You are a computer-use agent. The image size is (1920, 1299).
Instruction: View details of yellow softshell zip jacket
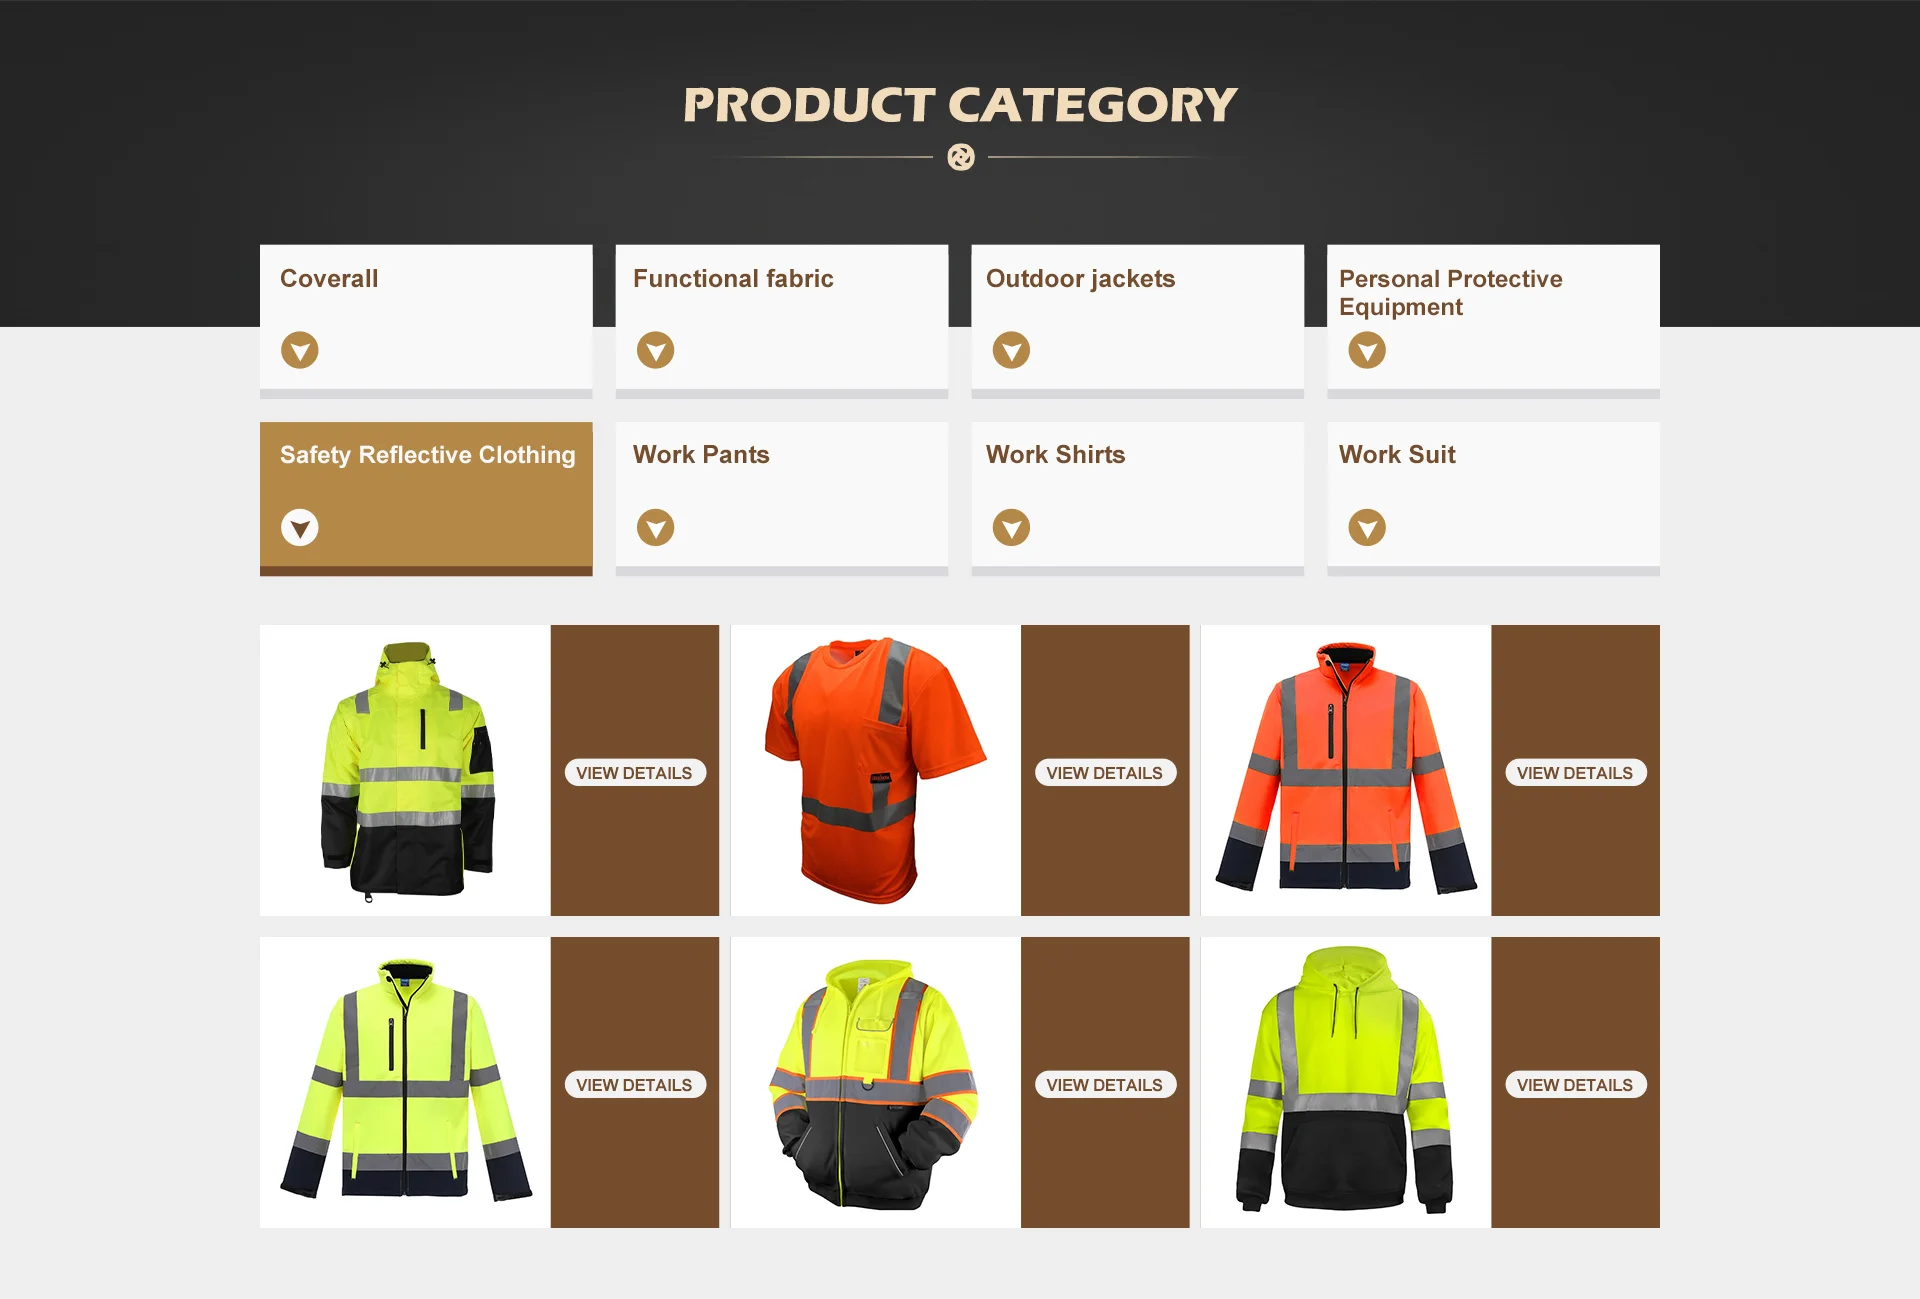635,1085
